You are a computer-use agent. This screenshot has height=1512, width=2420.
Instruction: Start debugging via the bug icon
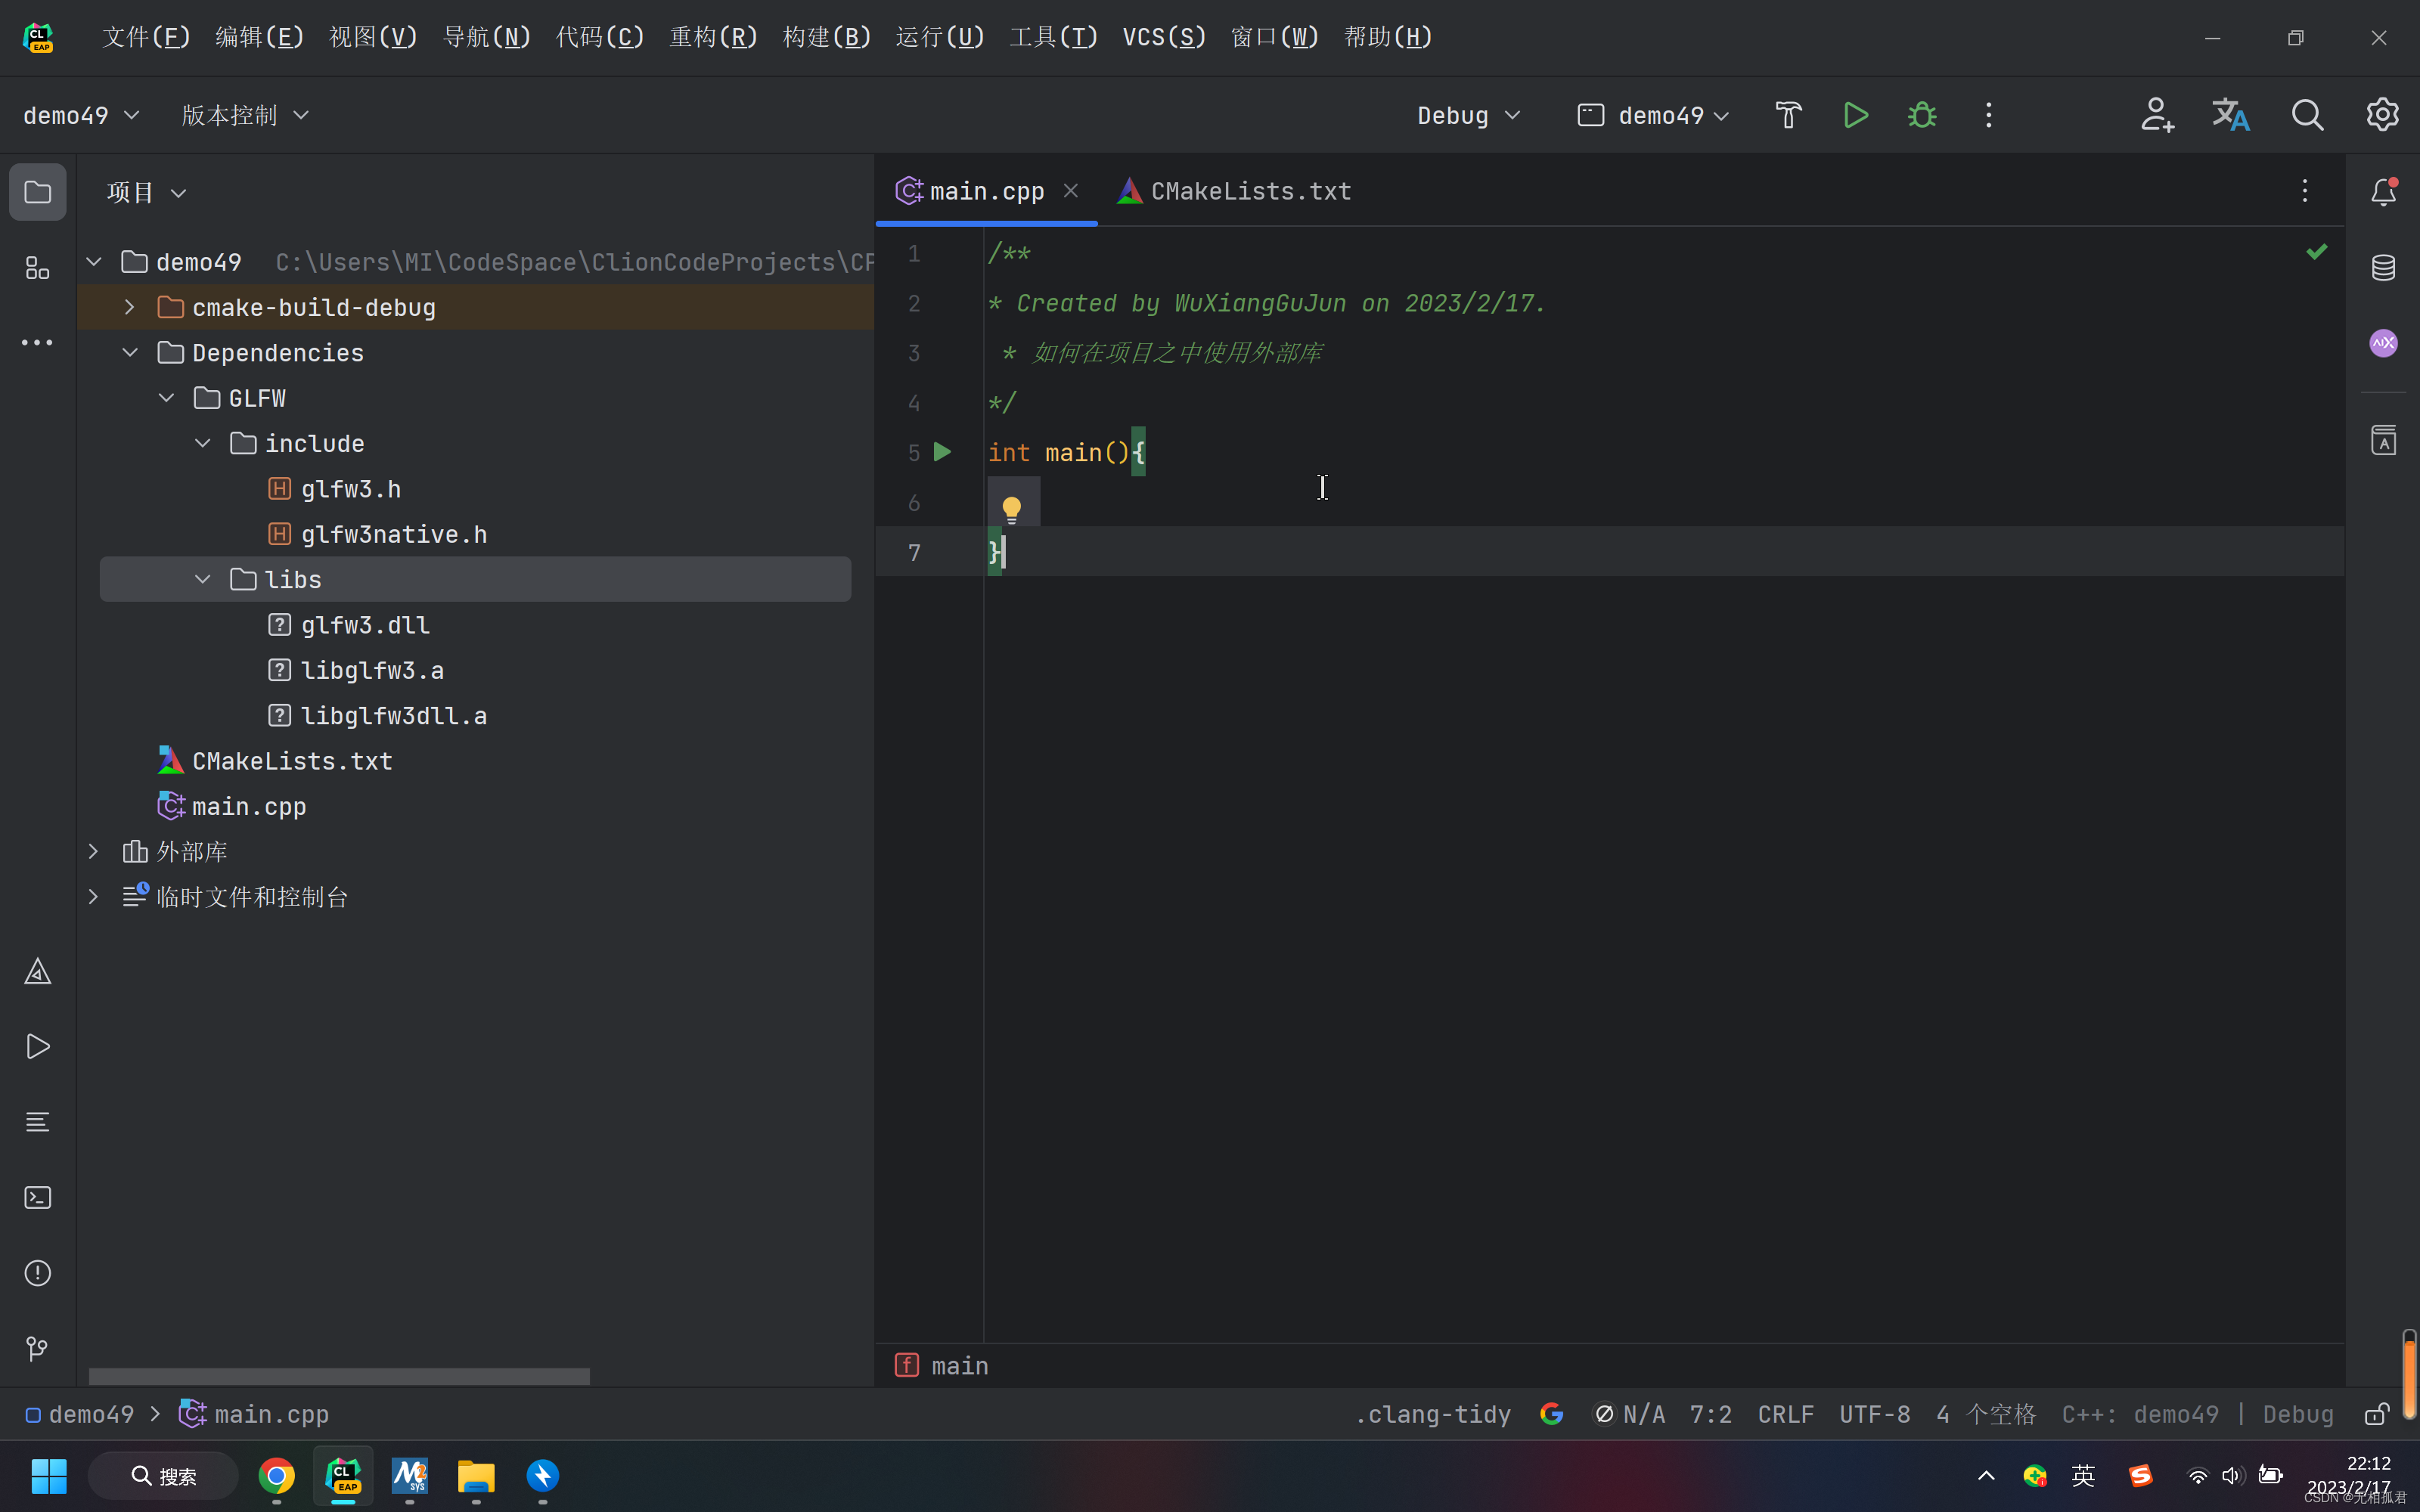(1922, 115)
